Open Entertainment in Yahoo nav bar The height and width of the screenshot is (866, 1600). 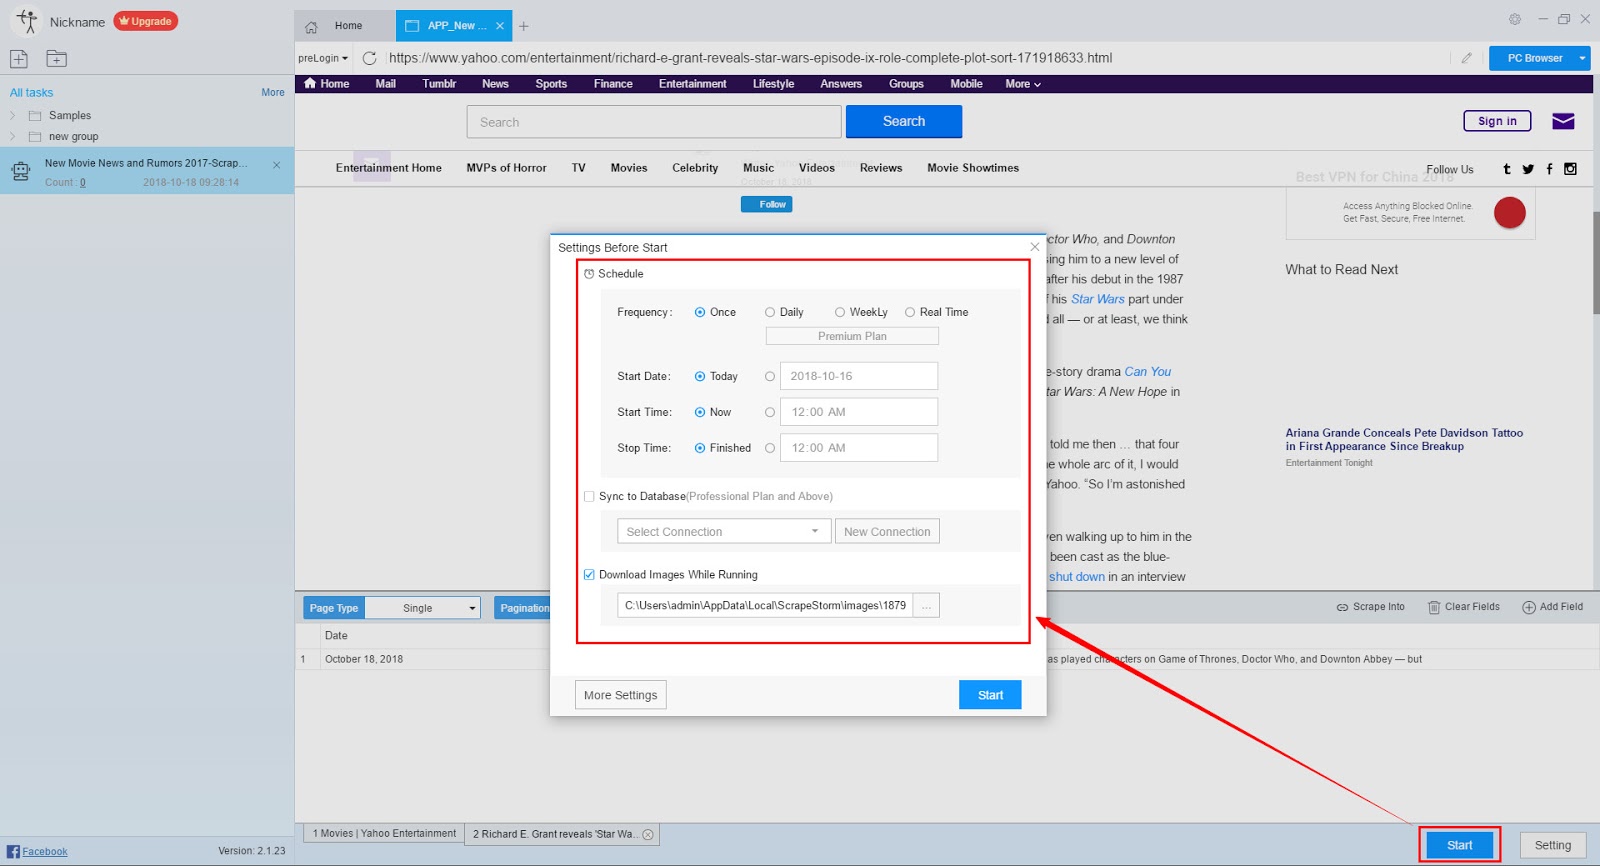692,84
